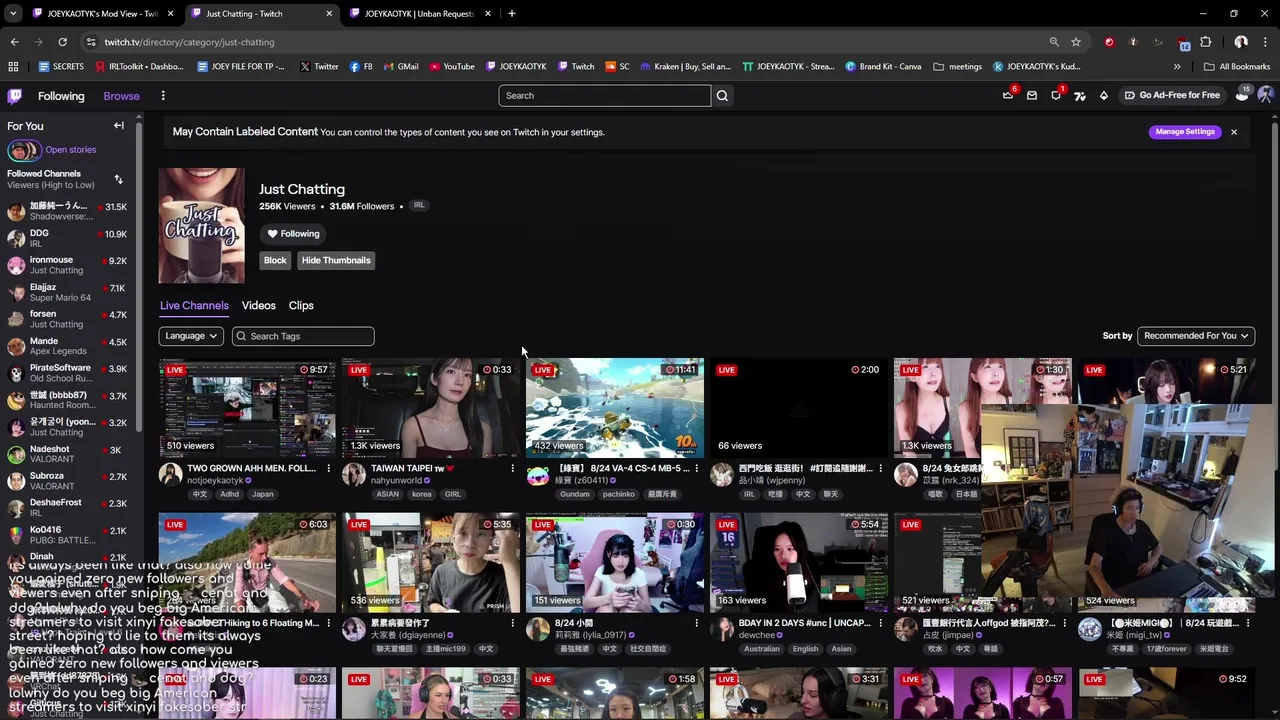Open options for TAIWAN TAIPEI stream
The width and height of the screenshot is (1280, 720).
pos(512,468)
